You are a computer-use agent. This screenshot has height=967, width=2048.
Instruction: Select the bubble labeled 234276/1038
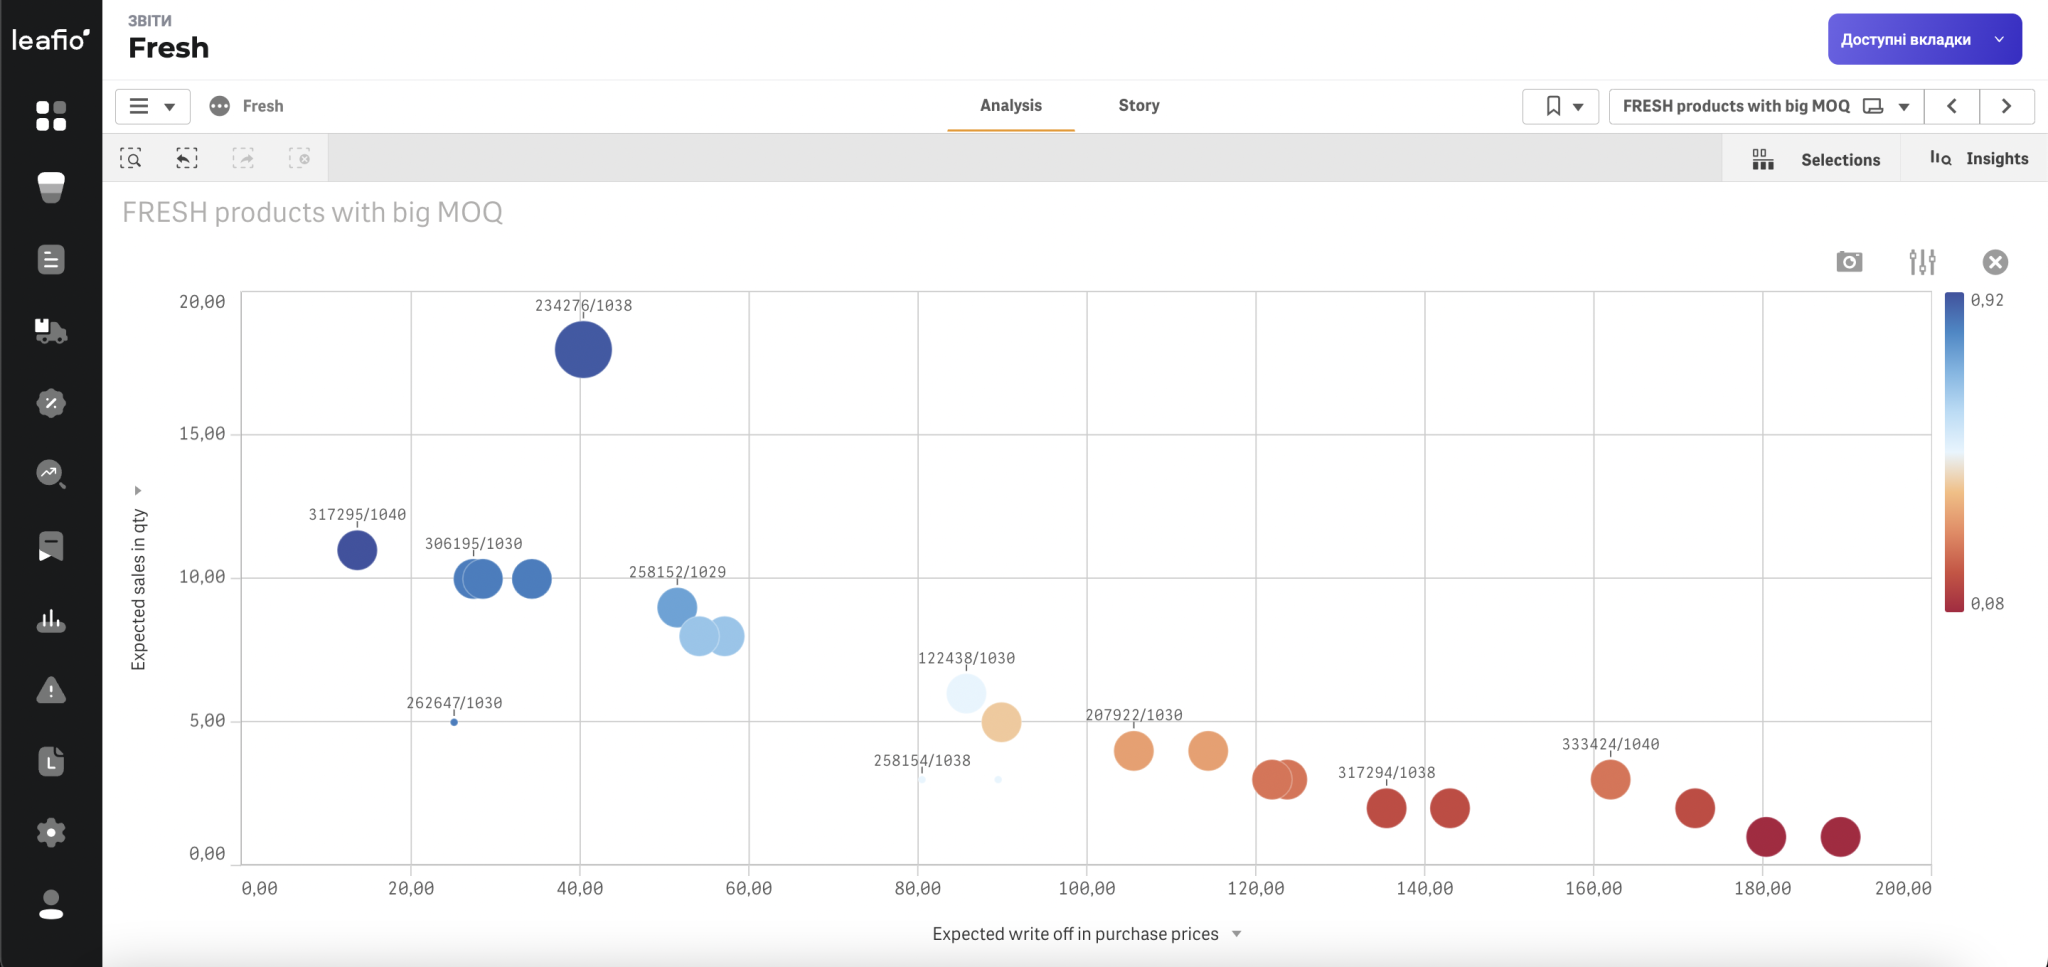pos(583,350)
